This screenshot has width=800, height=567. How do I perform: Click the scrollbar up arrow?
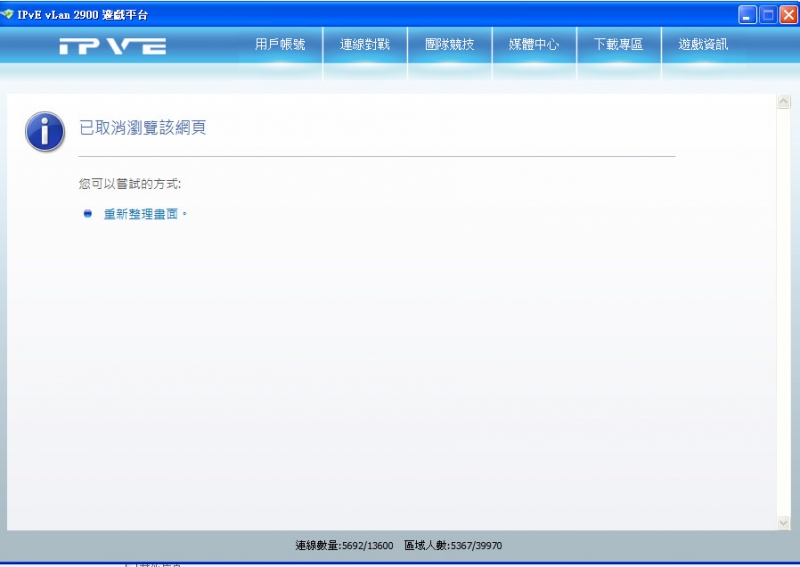(x=784, y=101)
